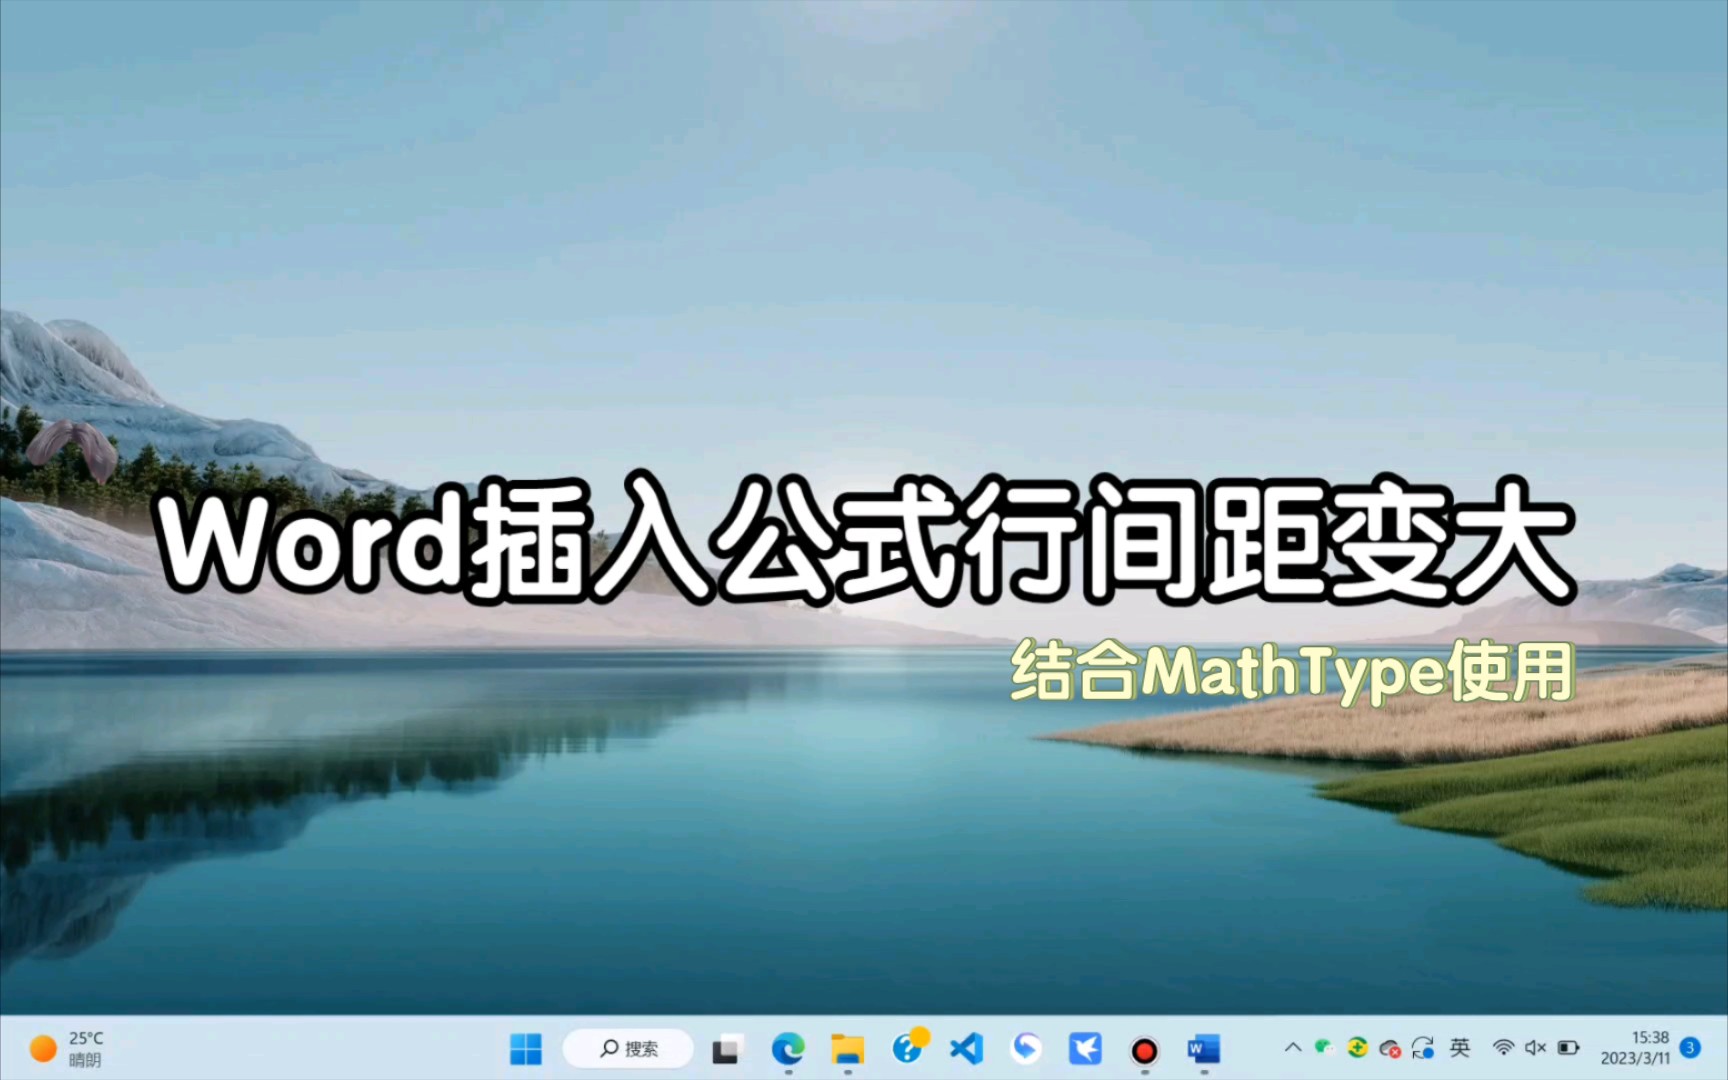This screenshot has width=1728, height=1080.
Task: Open the clock showing 15:38 2023/3/11
Action: click(1635, 1048)
